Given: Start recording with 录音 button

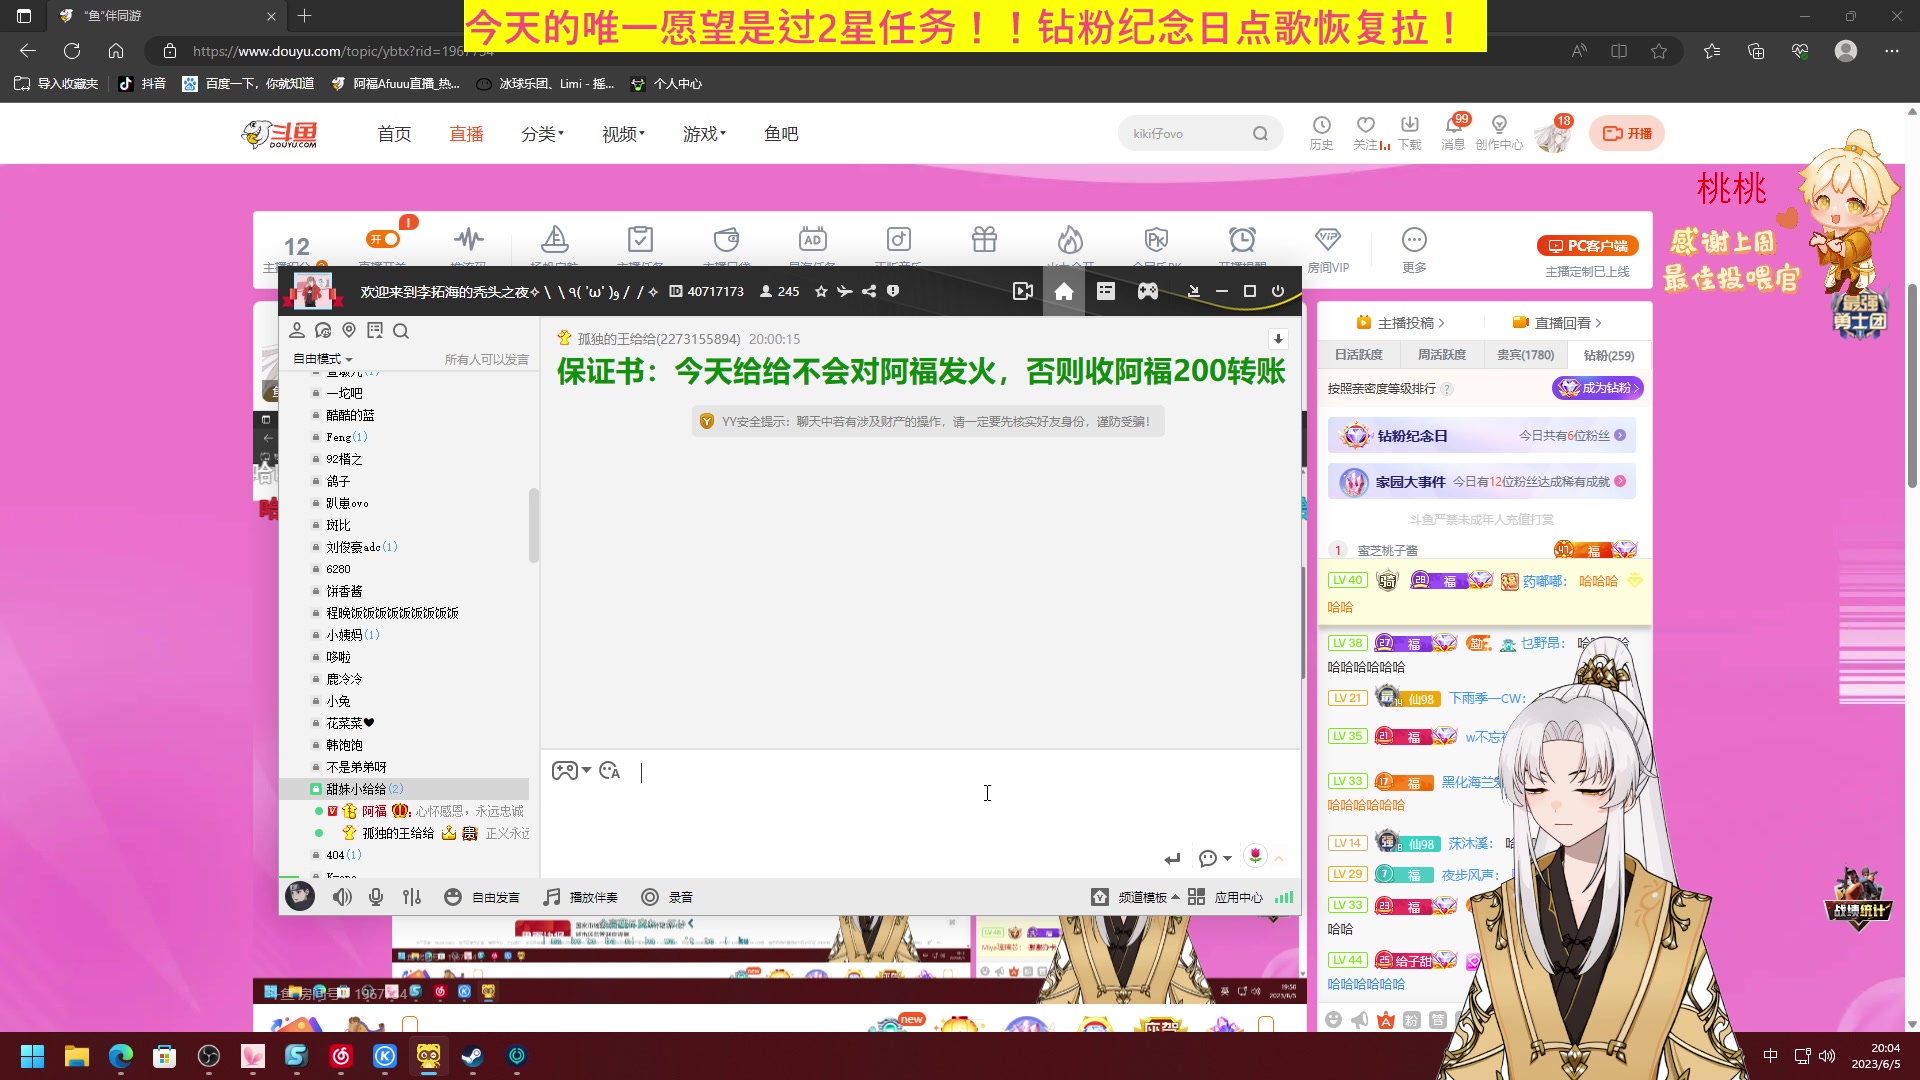Looking at the screenshot, I should pyautogui.click(x=668, y=897).
